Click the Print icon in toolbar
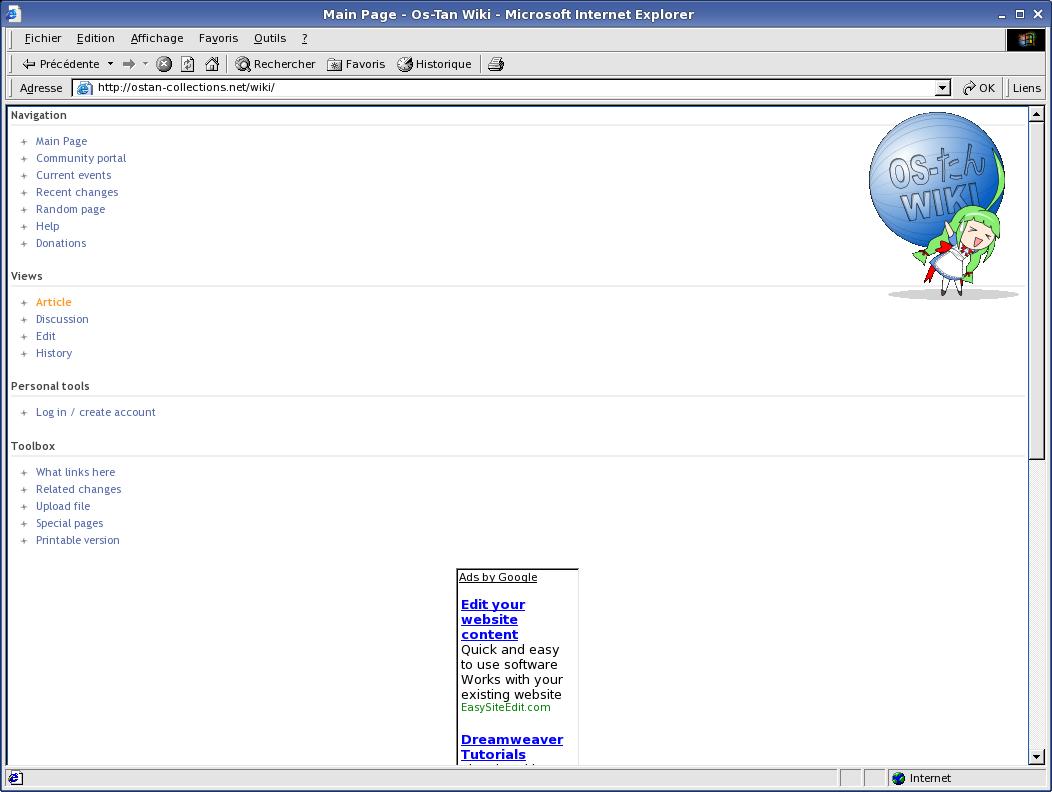Viewport: 1052px width, 792px height. pos(496,64)
